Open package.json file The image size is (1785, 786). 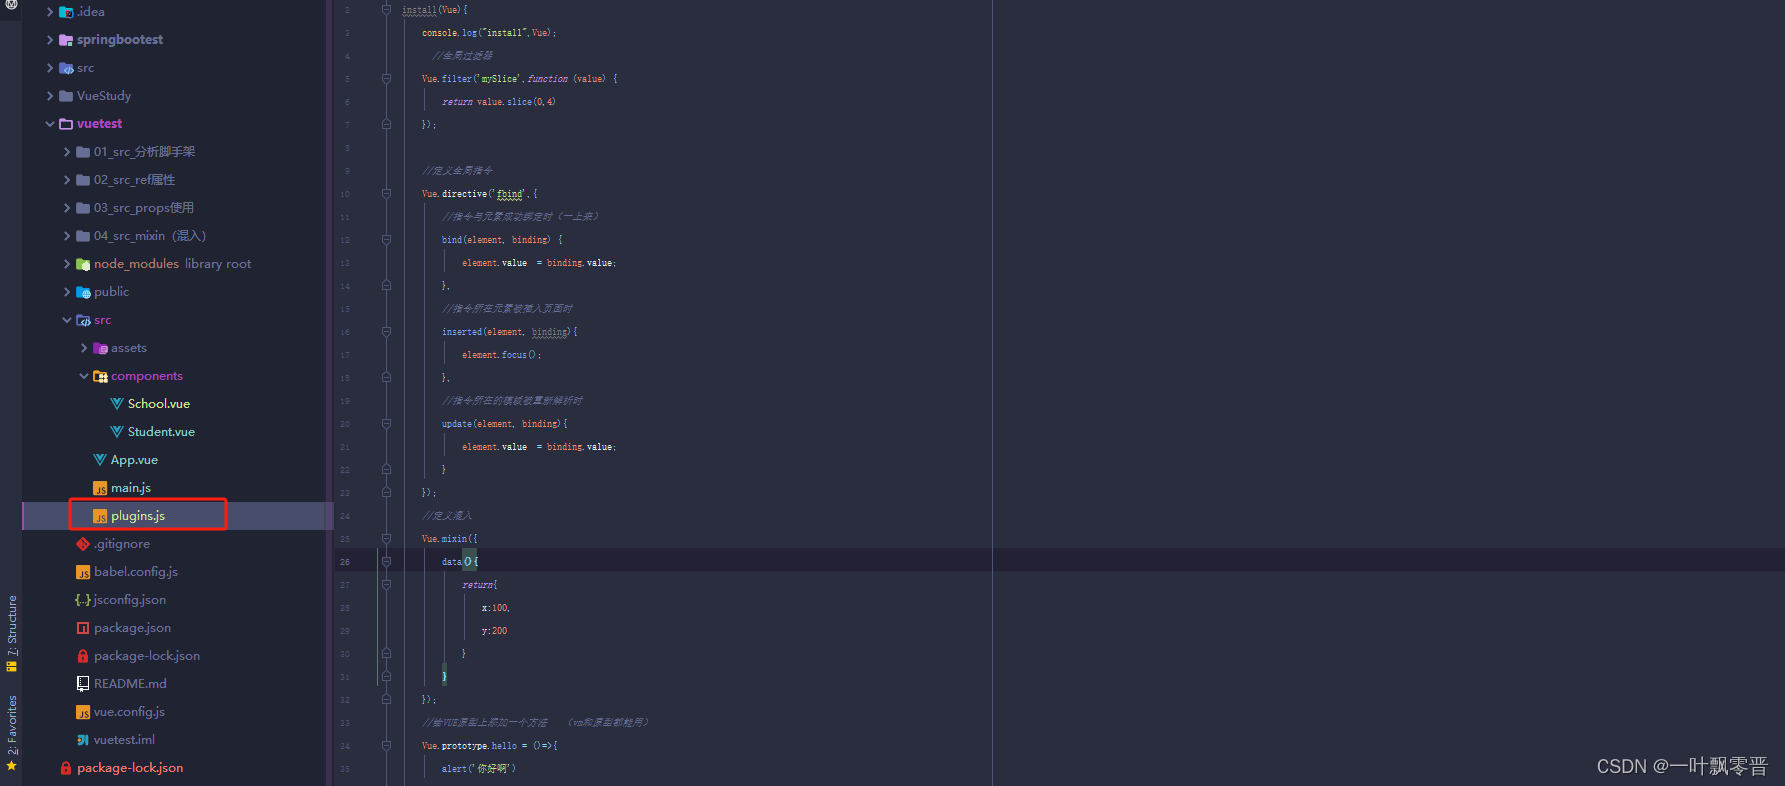click(132, 628)
